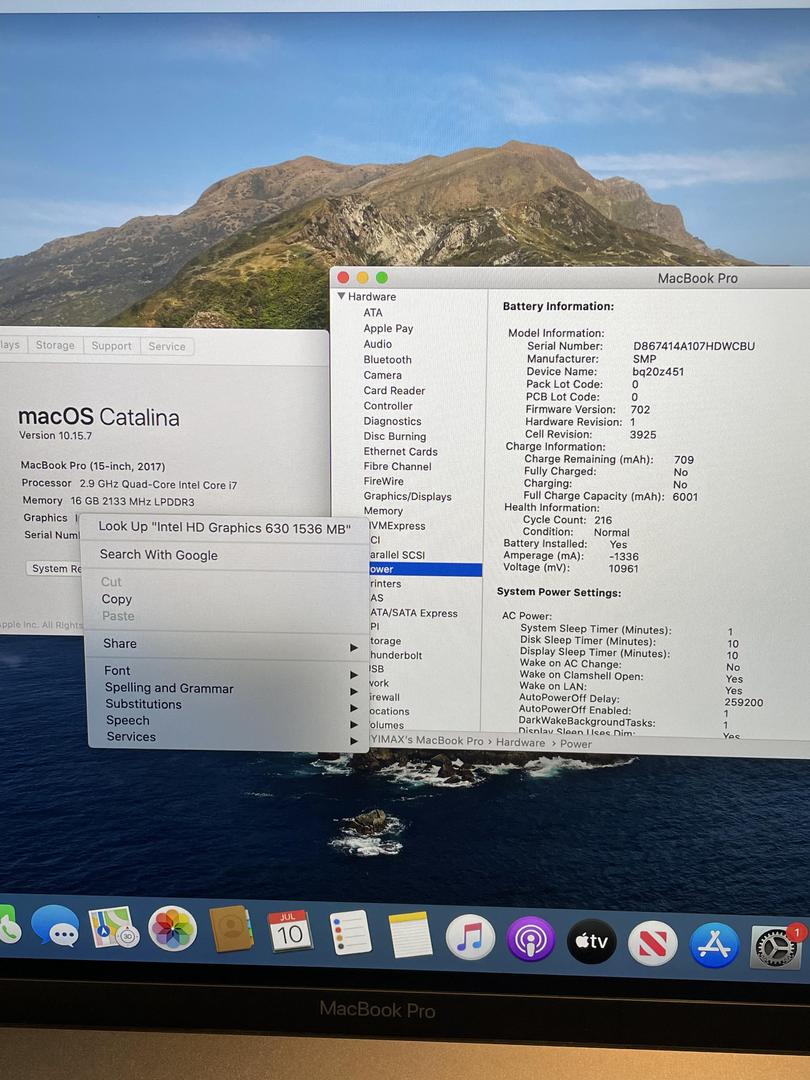Select Audio in the Hardware list
Viewport: 810px width, 1080px height.
377,344
